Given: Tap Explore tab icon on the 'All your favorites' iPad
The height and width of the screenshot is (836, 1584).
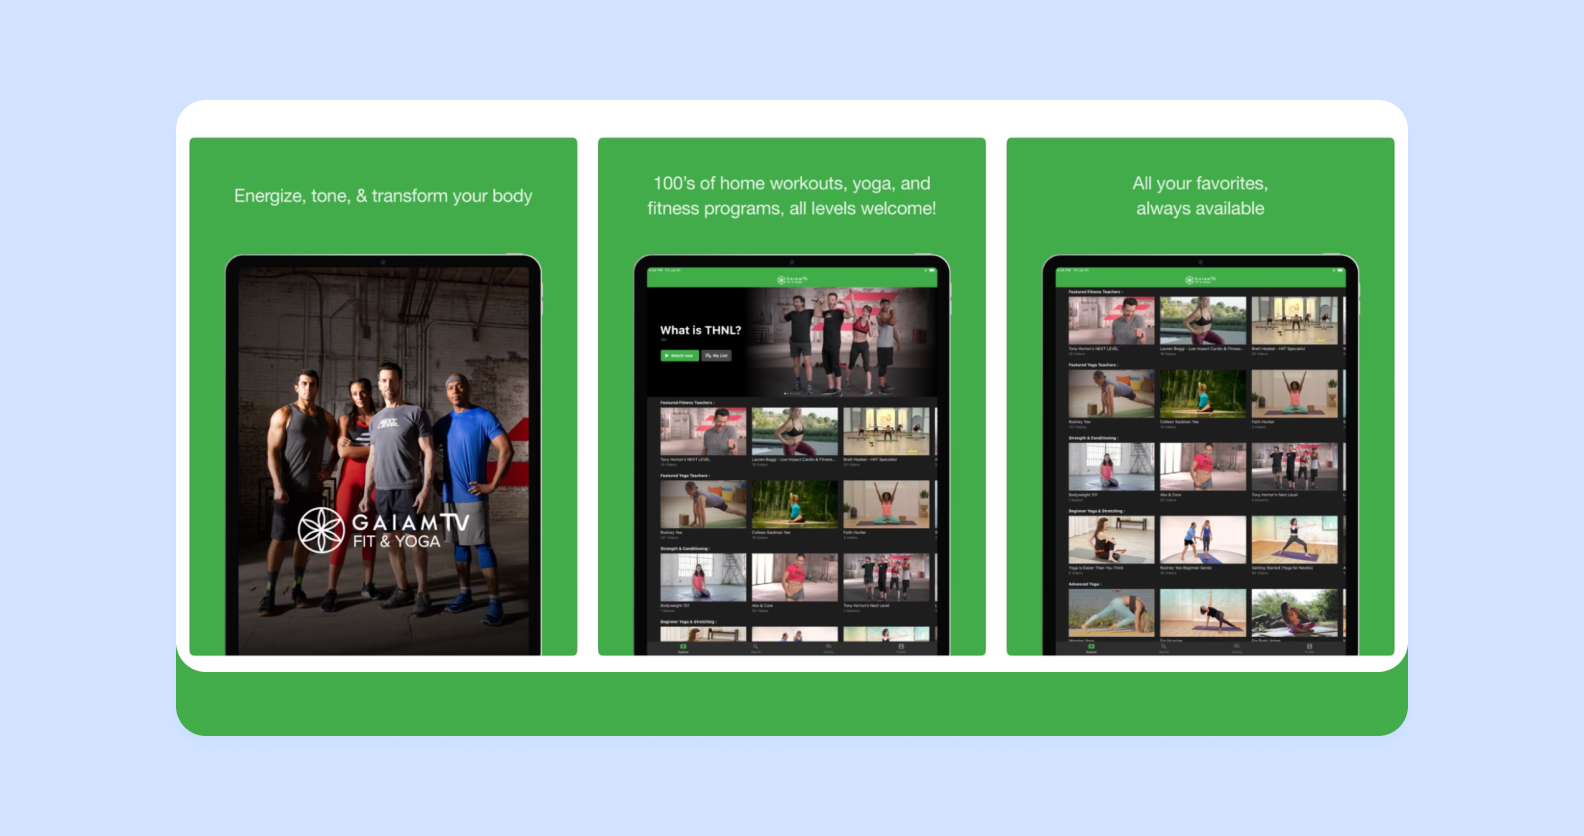Looking at the screenshot, I should coord(1091,648).
